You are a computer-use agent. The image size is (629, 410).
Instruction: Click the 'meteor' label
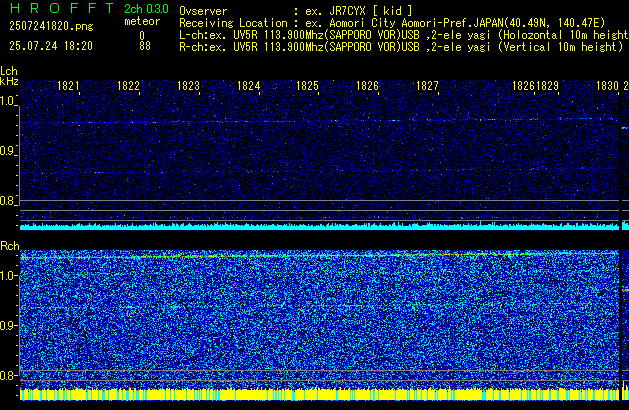point(142,21)
